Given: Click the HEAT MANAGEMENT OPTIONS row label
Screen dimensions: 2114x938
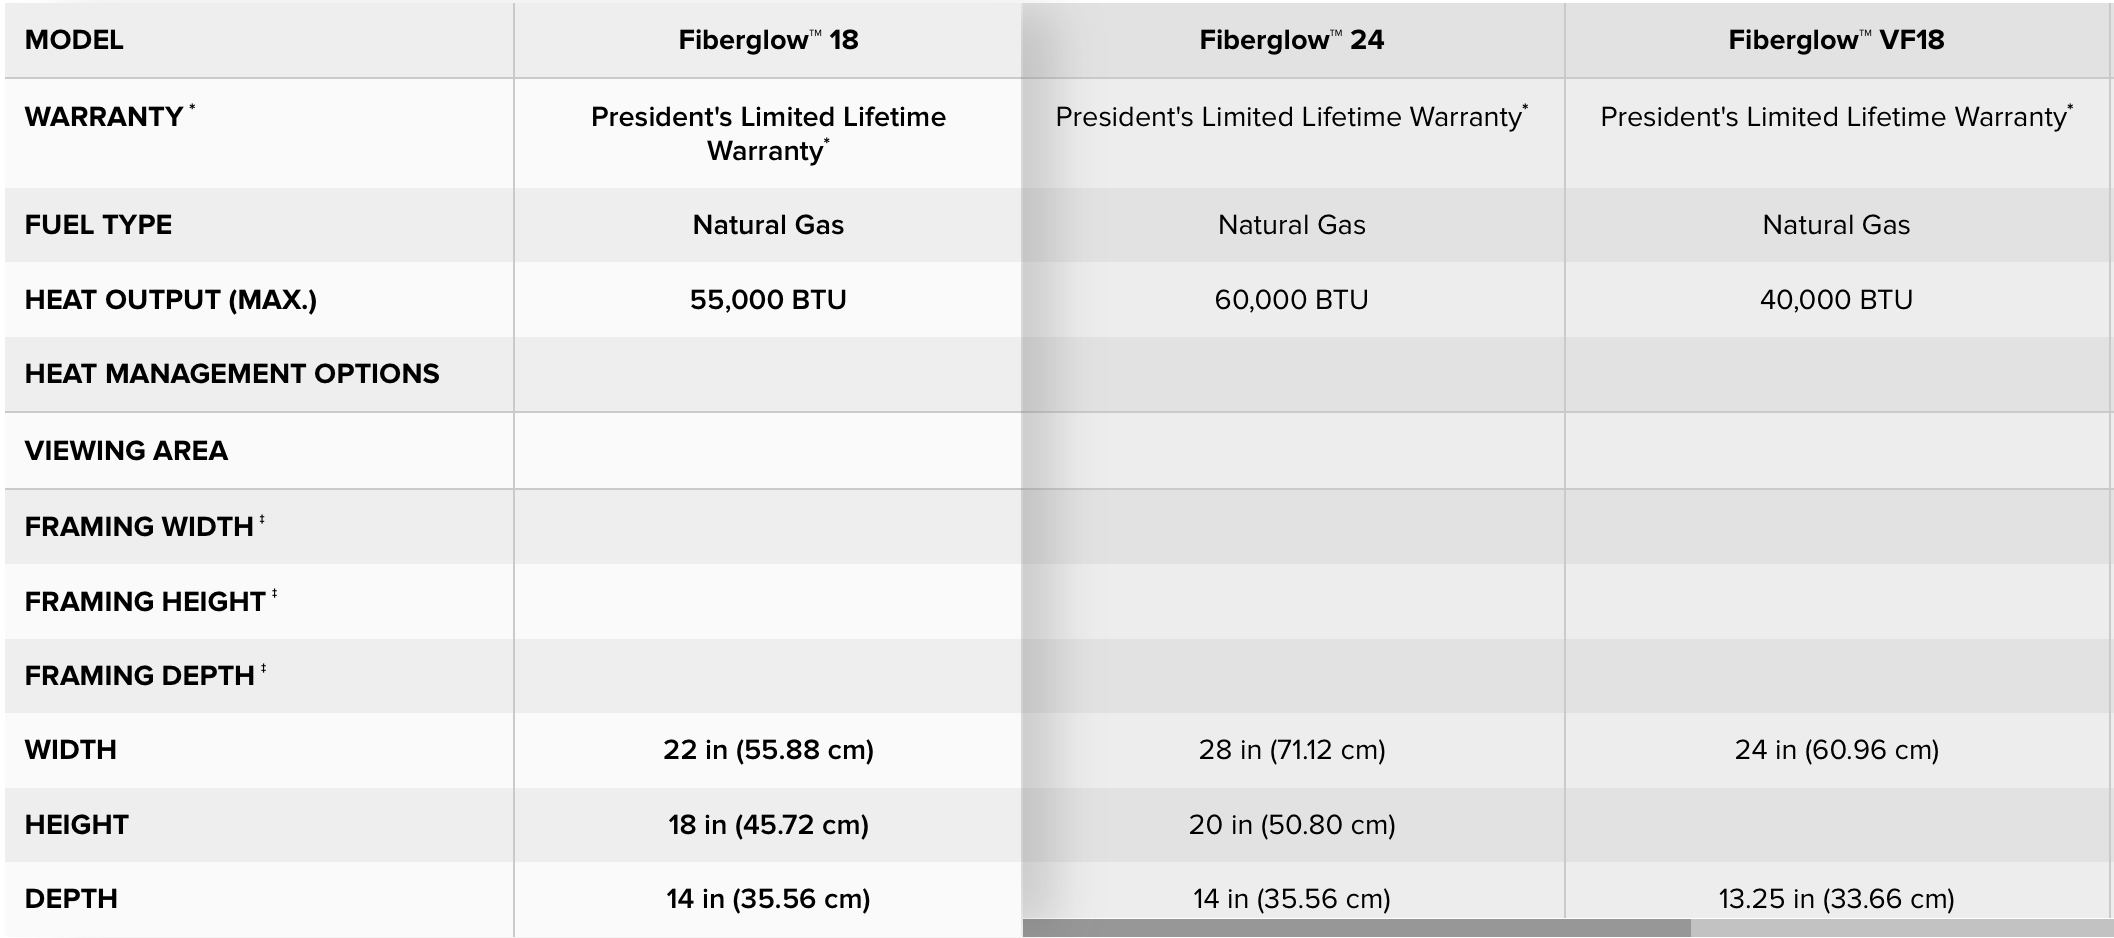Looking at the screenshot, I should [x=232, y=374].
